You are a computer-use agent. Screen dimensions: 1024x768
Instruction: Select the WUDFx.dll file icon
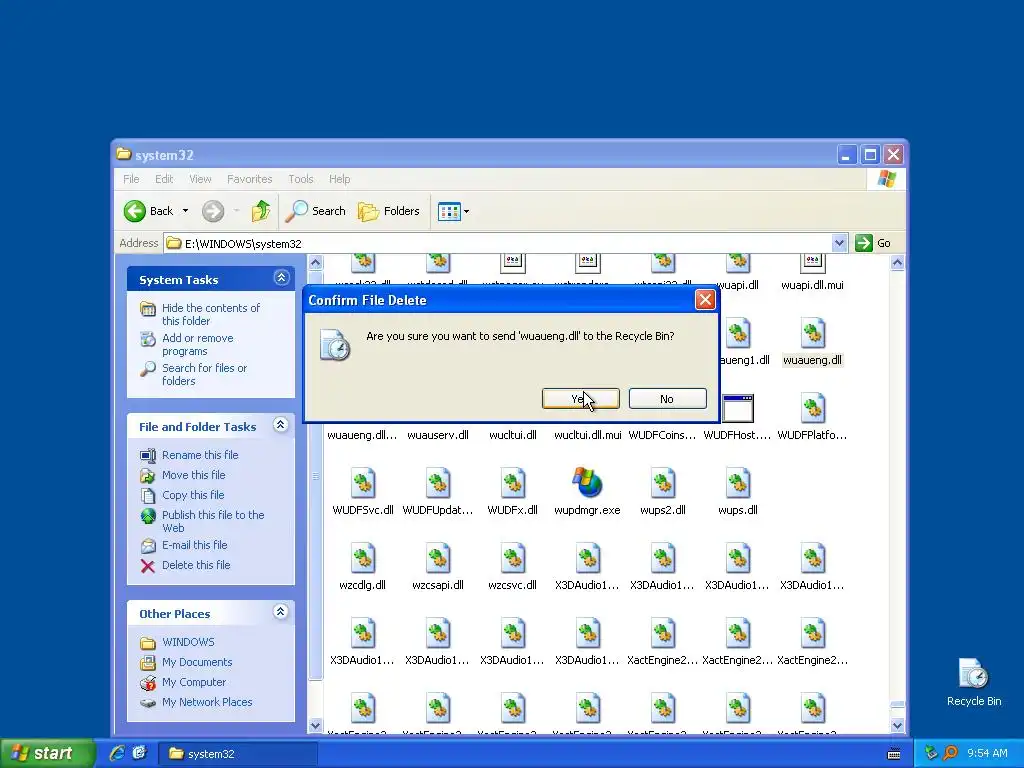pyautogui.click(x=513, y=483)
